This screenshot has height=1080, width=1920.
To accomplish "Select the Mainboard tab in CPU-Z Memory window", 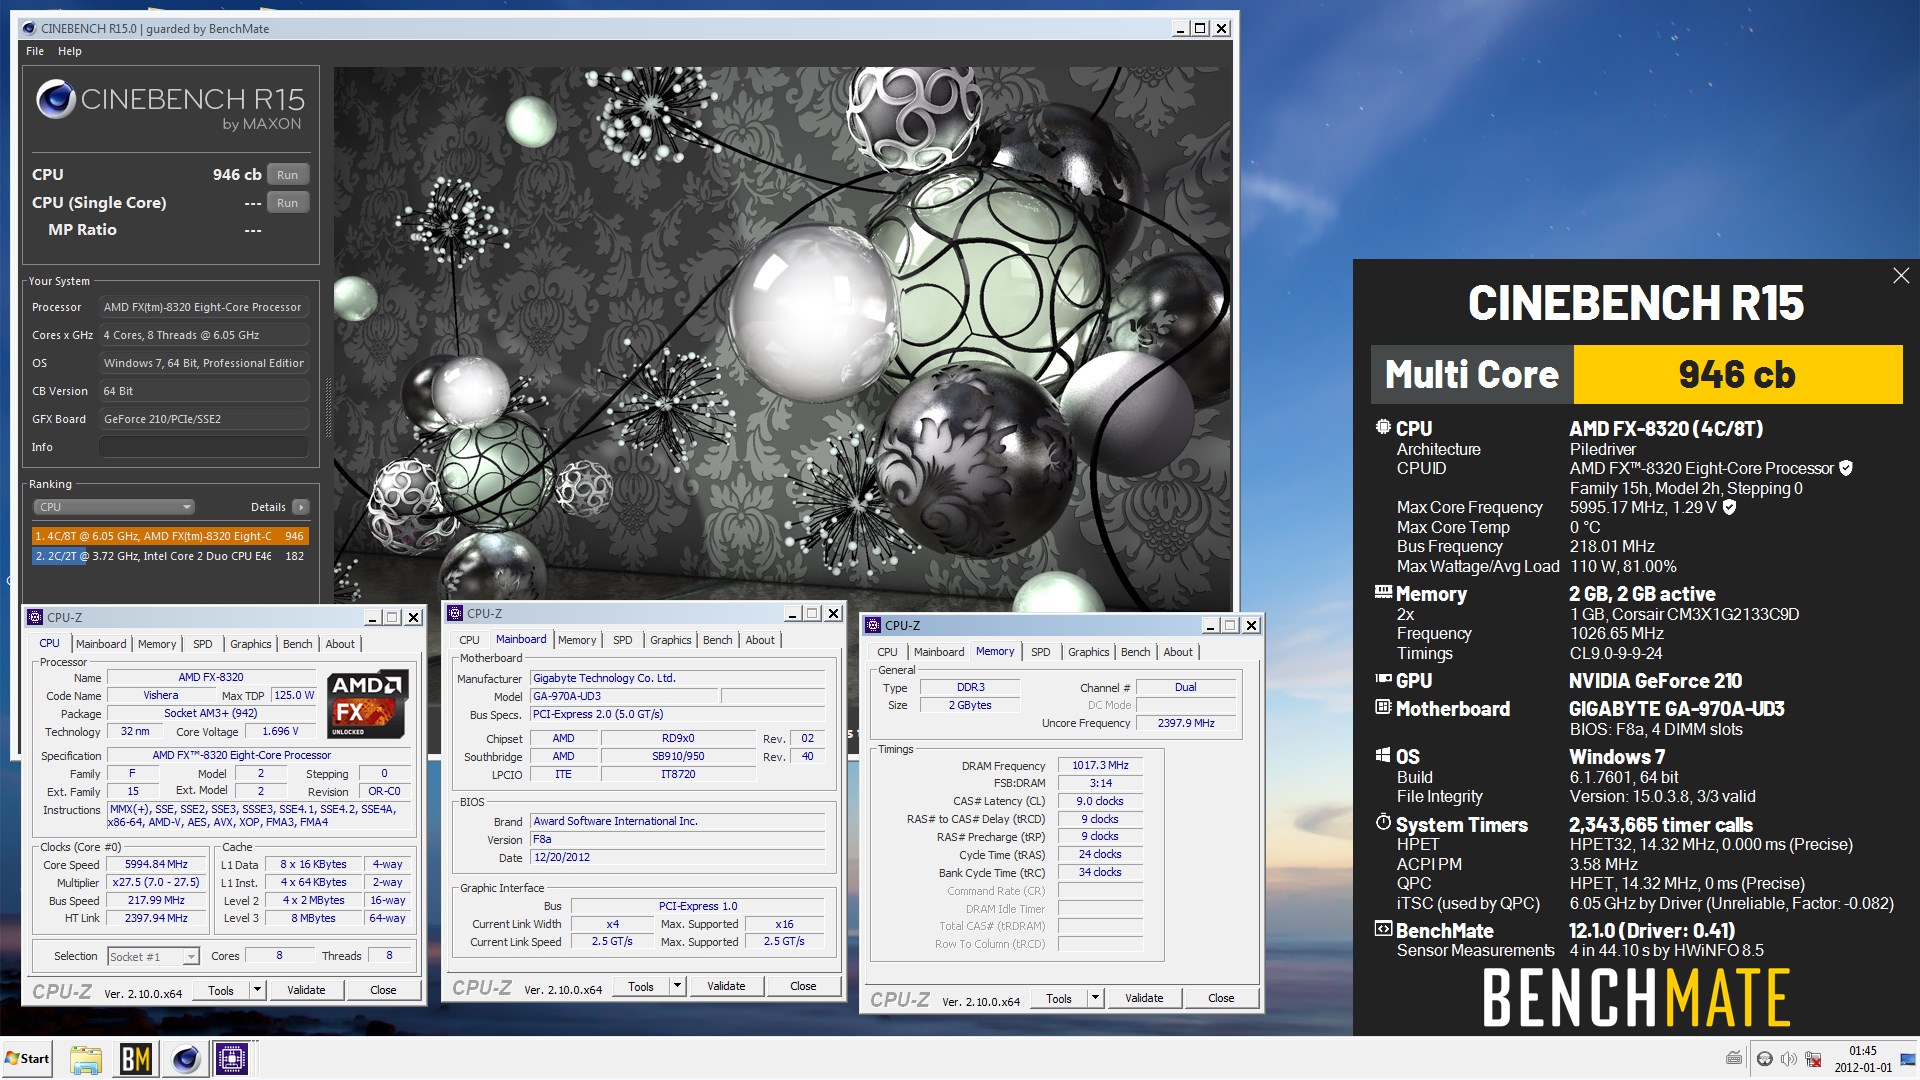I will 939,652.
